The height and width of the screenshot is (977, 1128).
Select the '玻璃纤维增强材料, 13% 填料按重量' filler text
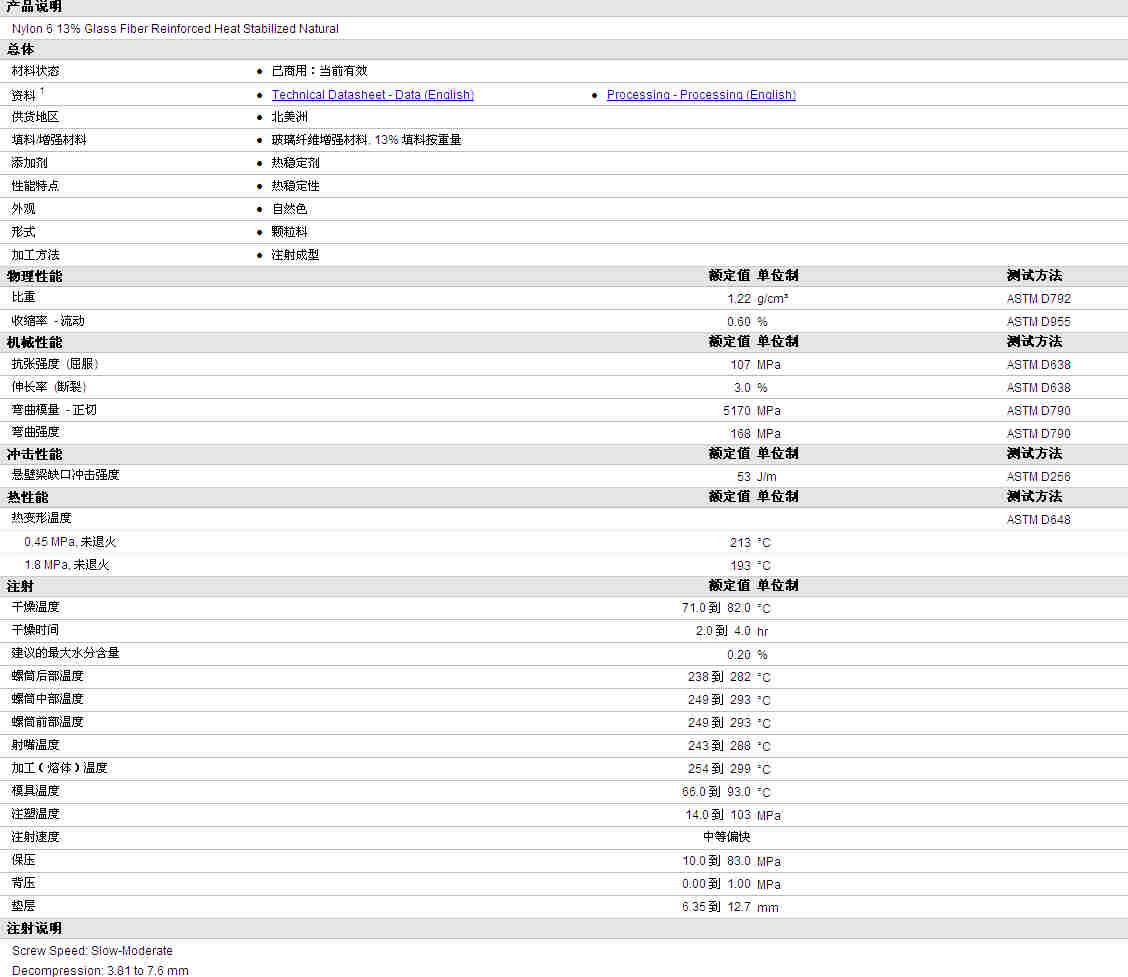click(366, 140)
